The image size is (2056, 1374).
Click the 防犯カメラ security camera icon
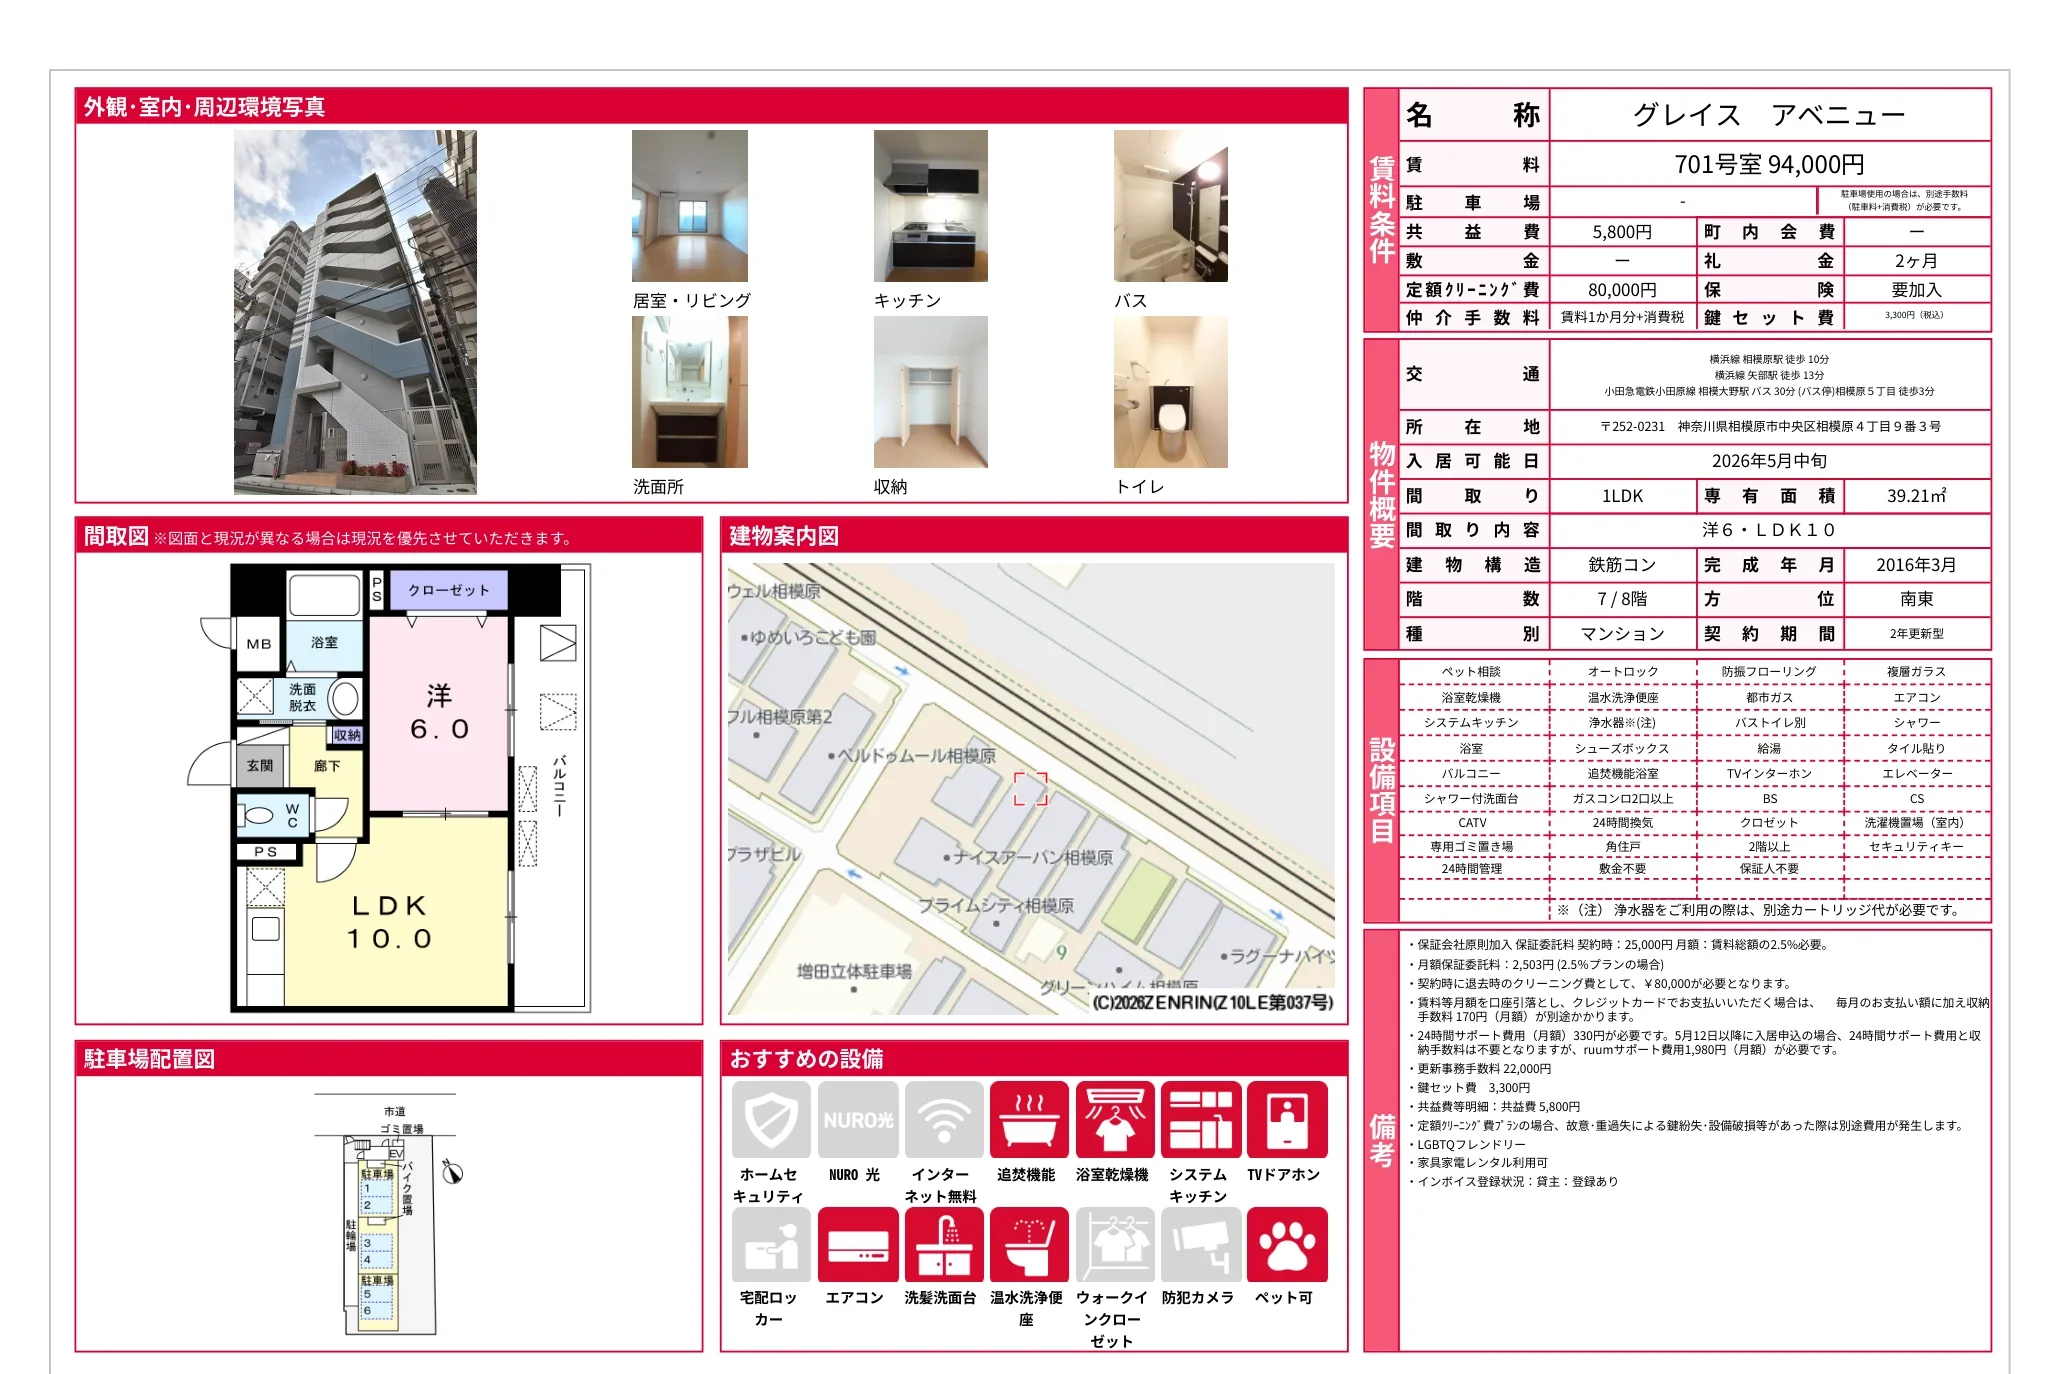pyautogui.click(x=1200, y=1244)
